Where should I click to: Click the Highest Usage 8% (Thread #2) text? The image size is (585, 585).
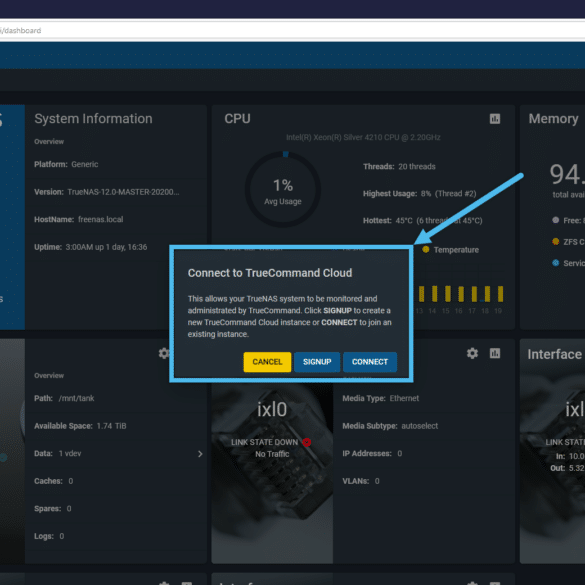click(x=420, y=194)
